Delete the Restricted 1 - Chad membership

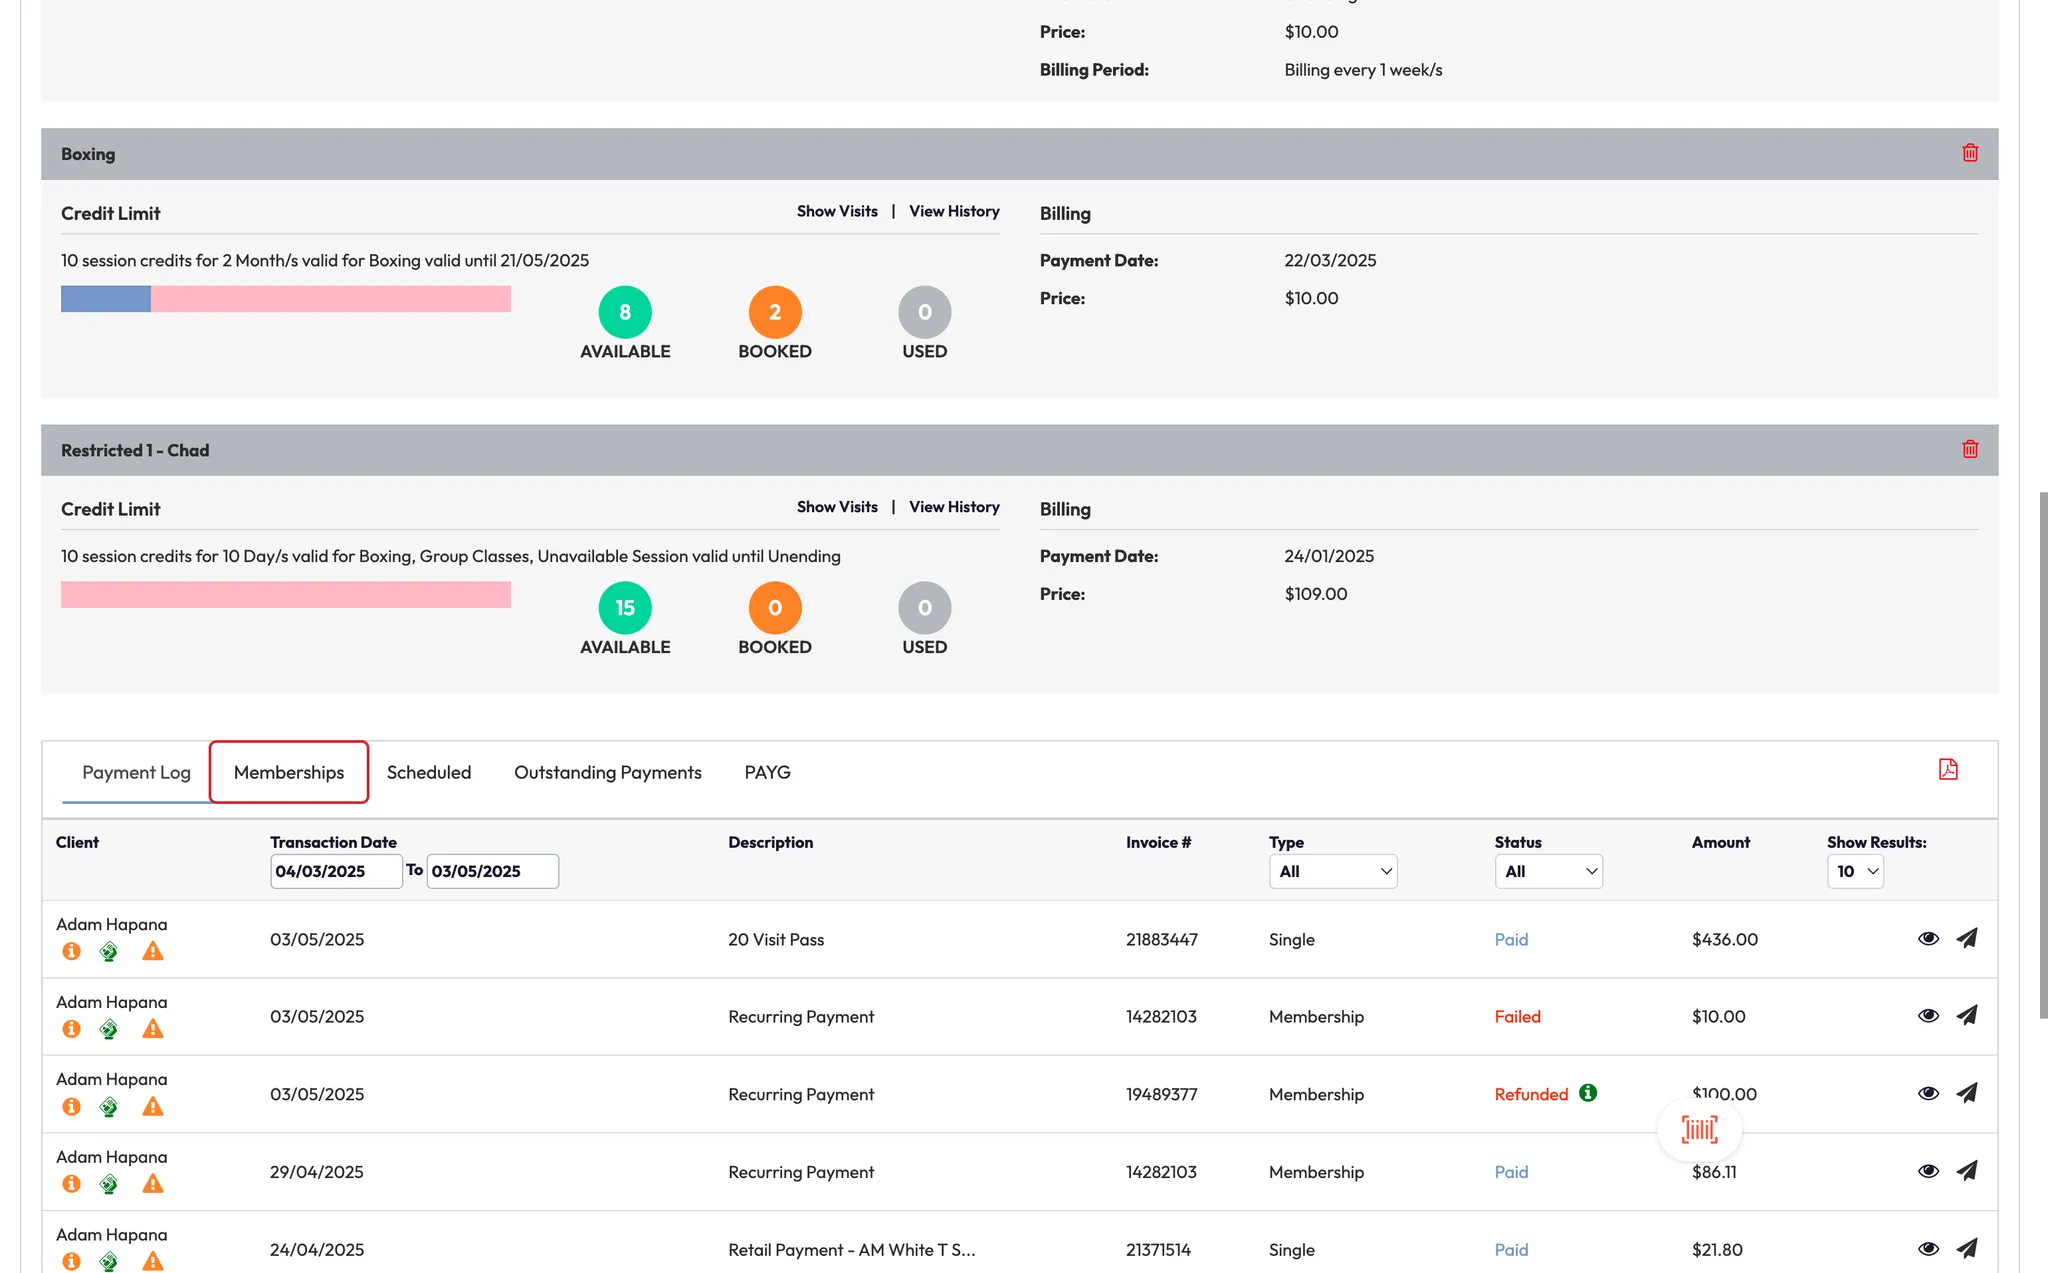(x=1970, y=449)
